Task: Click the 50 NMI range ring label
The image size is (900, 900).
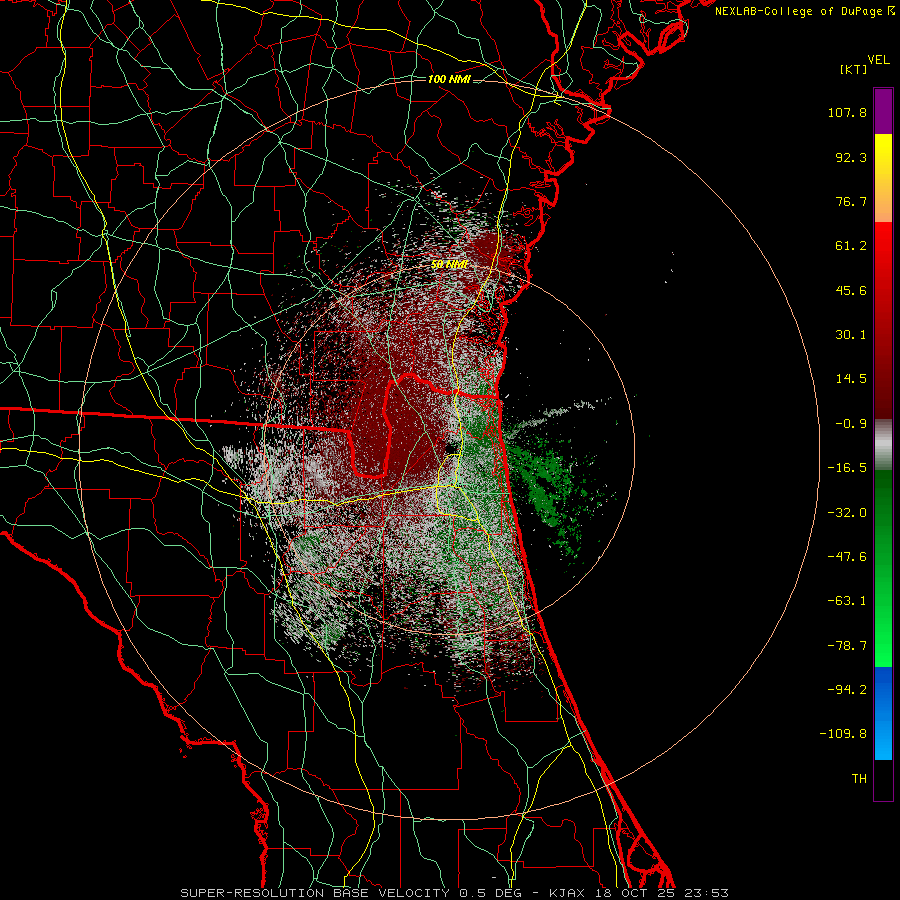Action: (x=449, y=265)
